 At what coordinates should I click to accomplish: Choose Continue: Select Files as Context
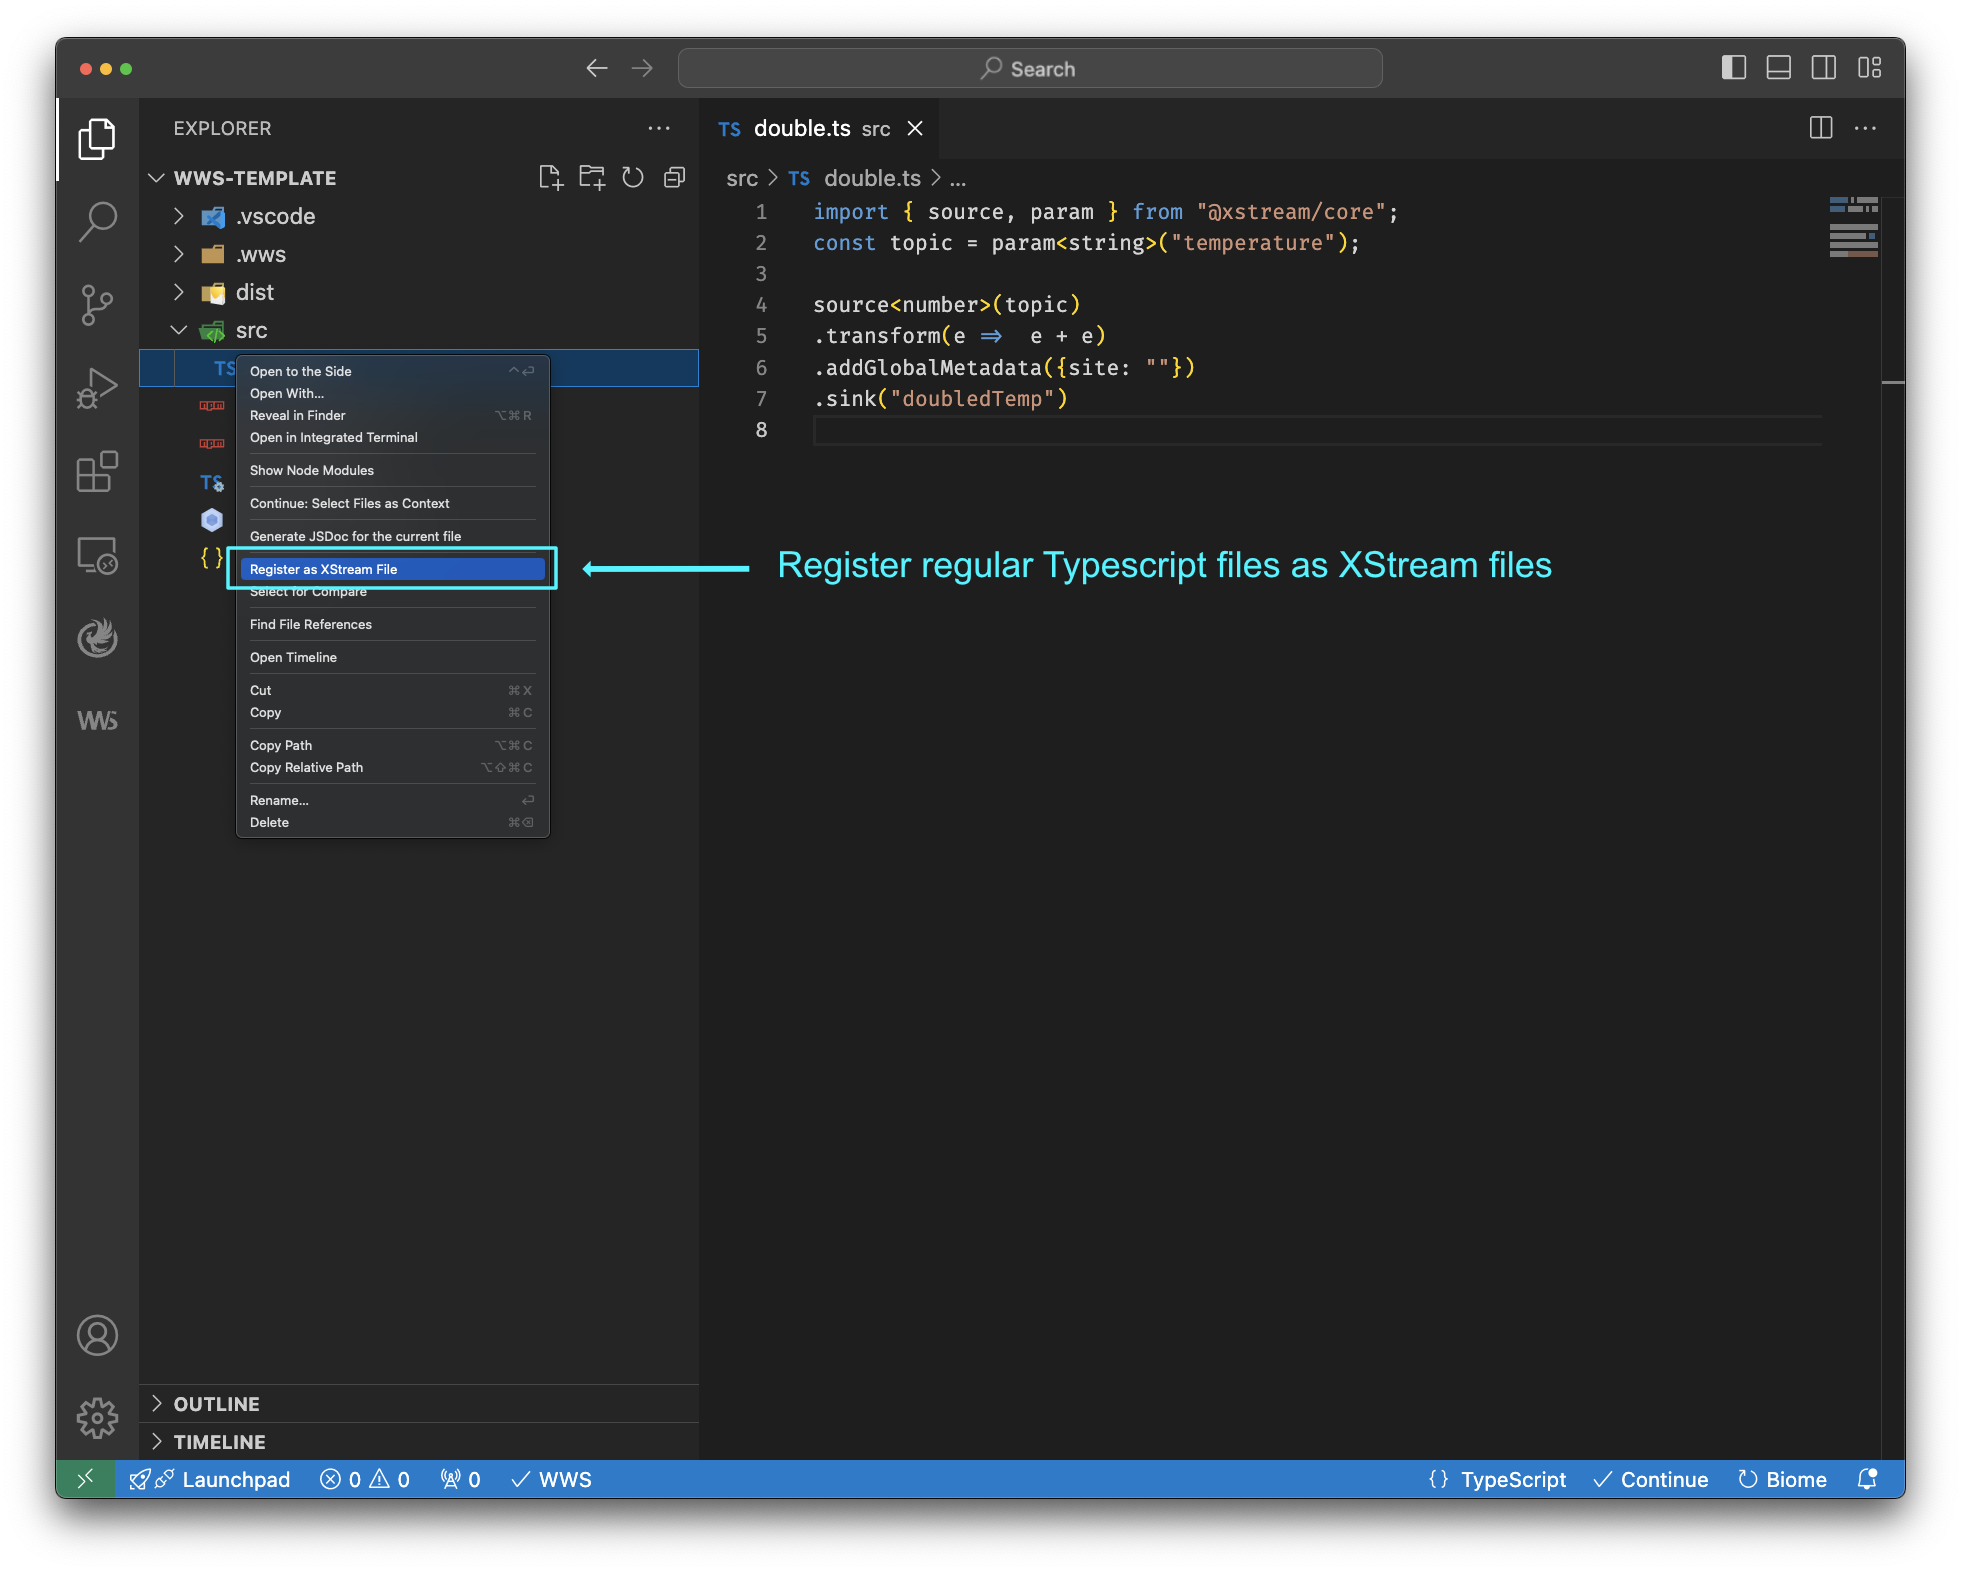(x=392, y=503)
